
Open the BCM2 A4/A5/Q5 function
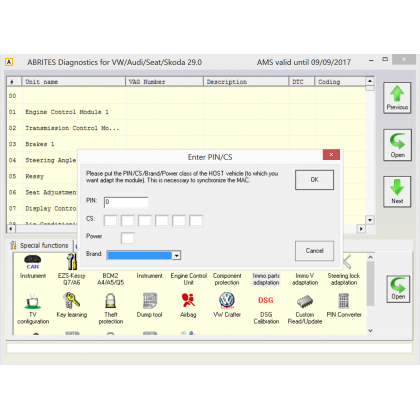(110, 279)
